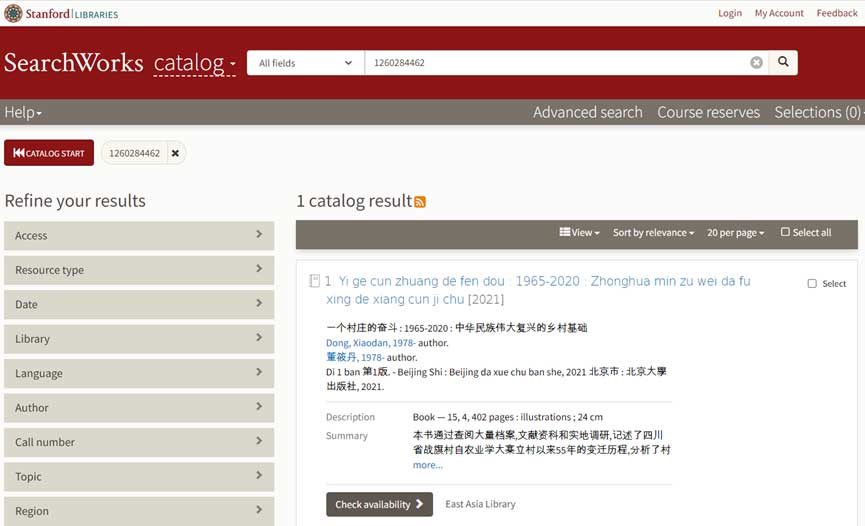Open Sort by relevance dropdown
Screen dimensions: 865x526
click(653, 233)
